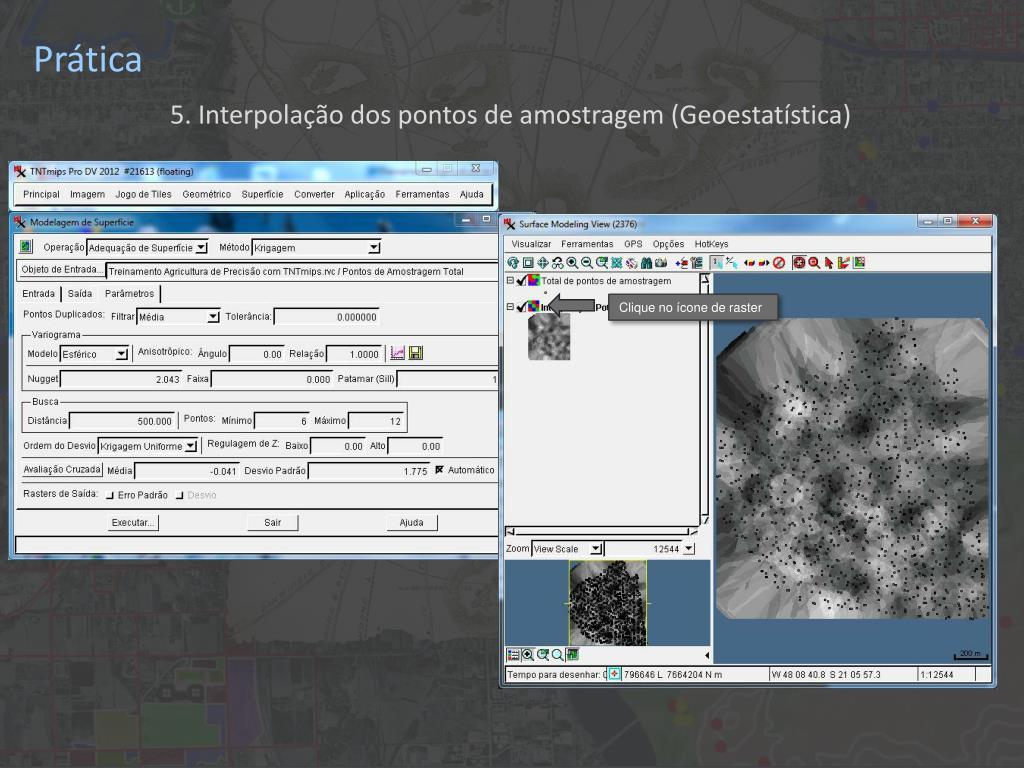Open the Jogo de Tiles menu
This screenshot has height=768, width=1024.
pyautogui.click(x=143, y=194)
